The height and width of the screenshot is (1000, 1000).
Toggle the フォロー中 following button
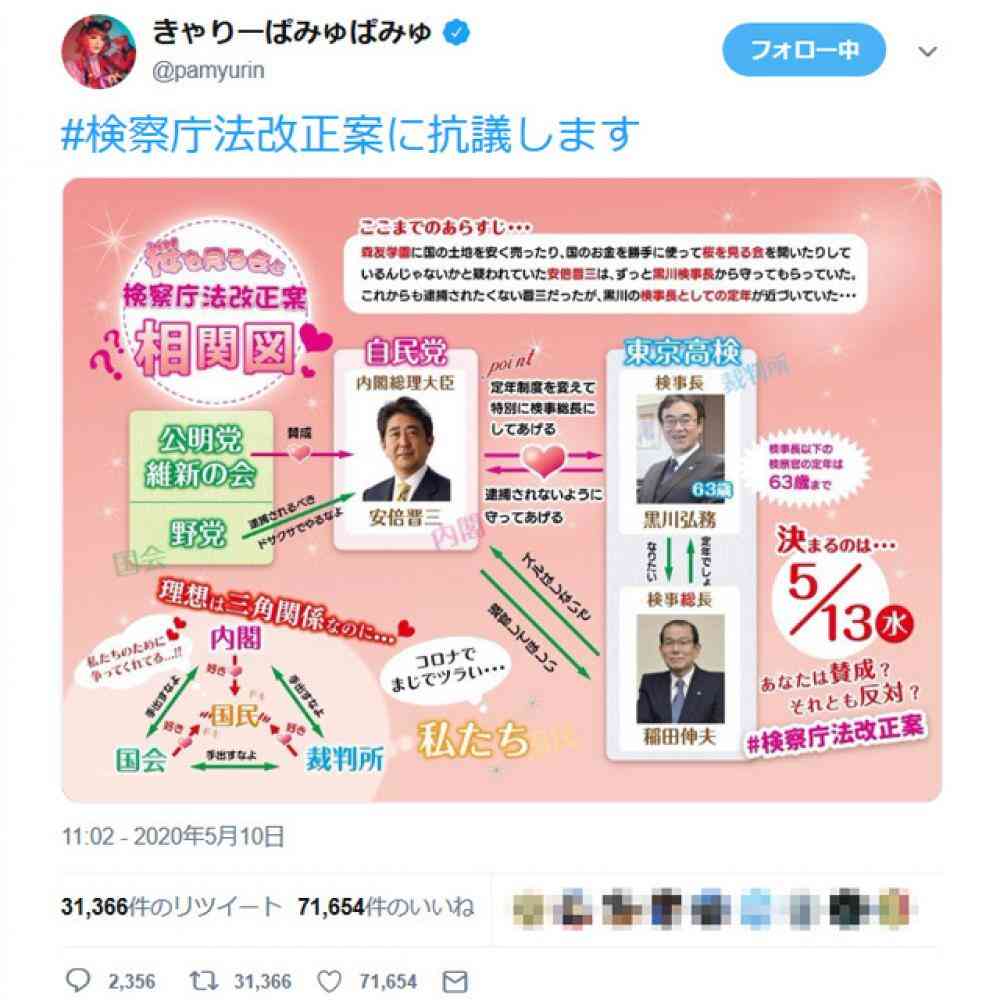click(804, 50)
